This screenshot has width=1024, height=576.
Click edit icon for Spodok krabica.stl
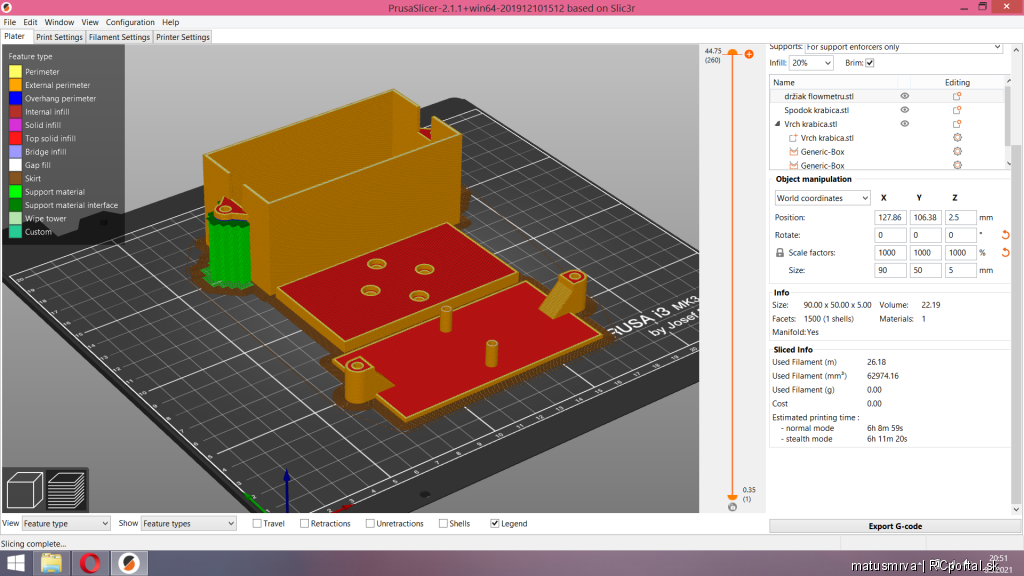957,110
